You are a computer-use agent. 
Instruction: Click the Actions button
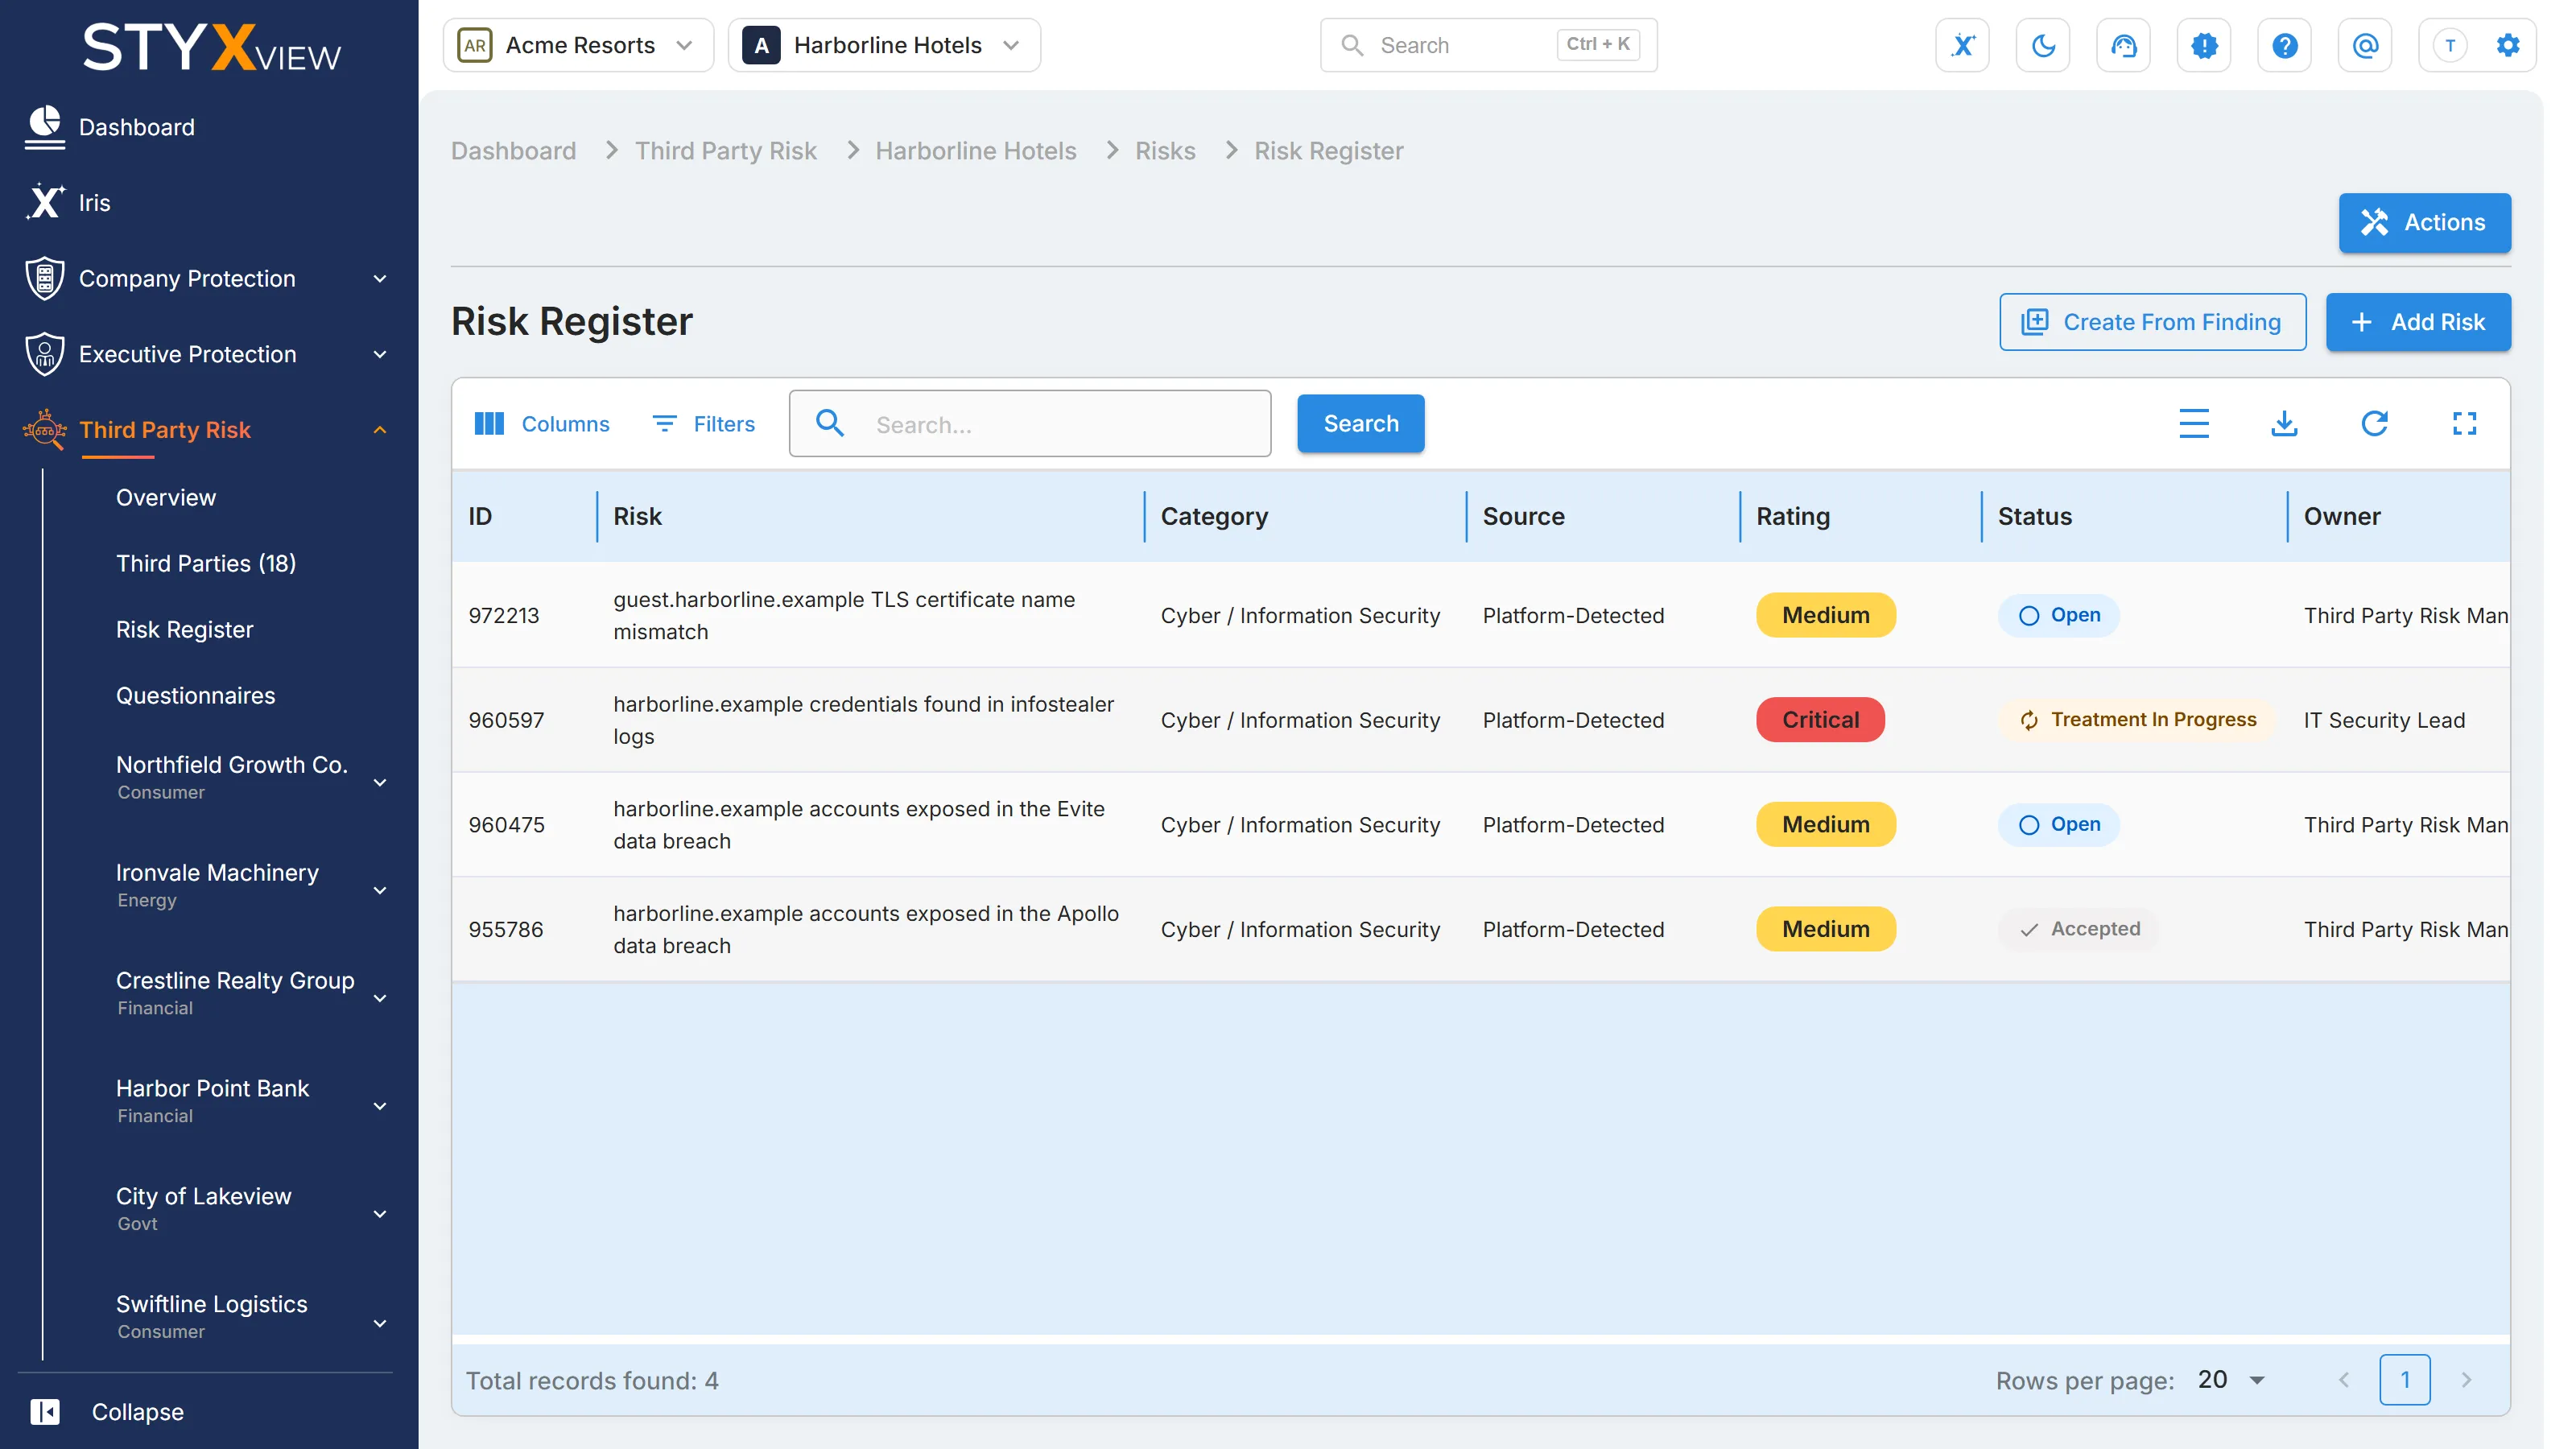pos(2424,222)
